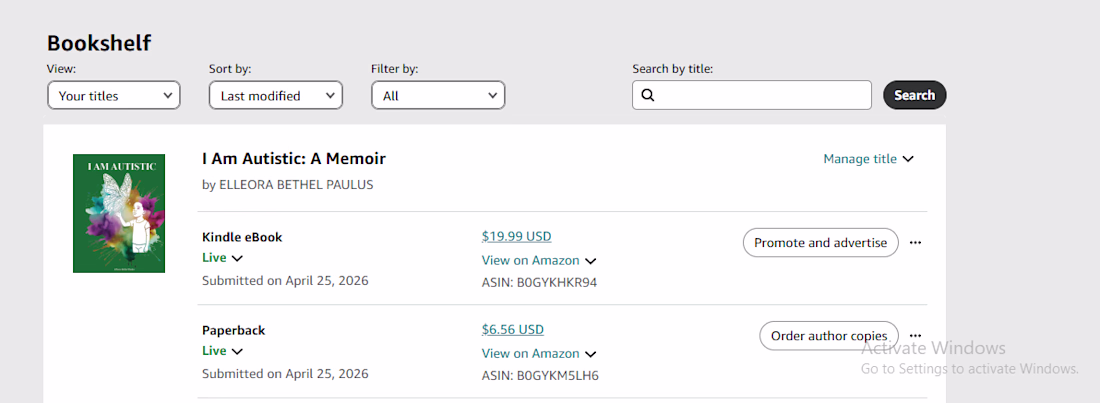Open the $19.99 USD Kindle price link
Image resolution: width=1100 pixels, height=403 pixels.
516,237
